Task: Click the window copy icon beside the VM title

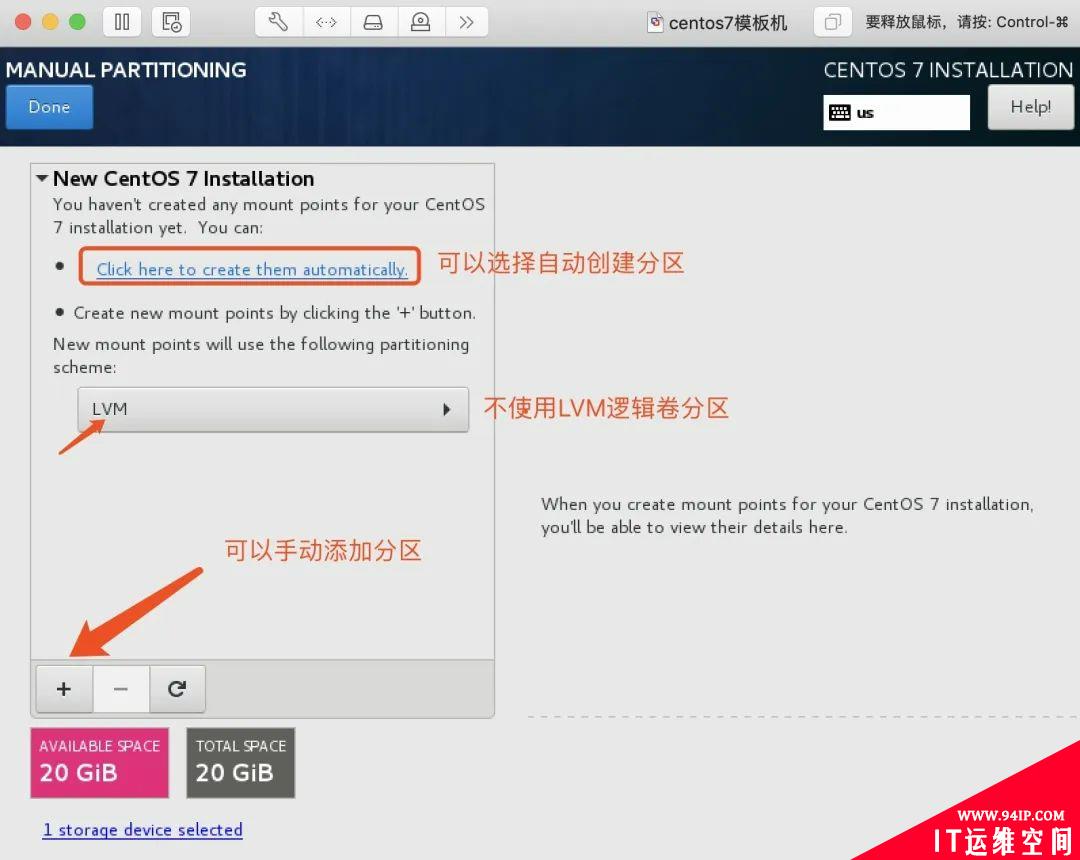Action: [x=832, y=22]
